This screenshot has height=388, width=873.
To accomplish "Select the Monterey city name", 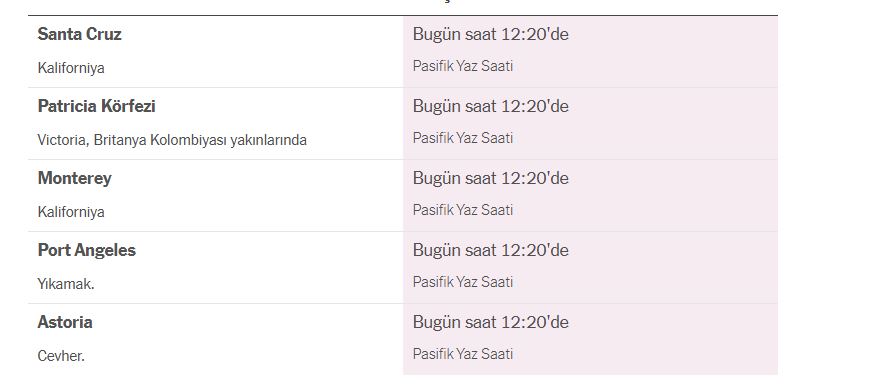I will (75, 179).
